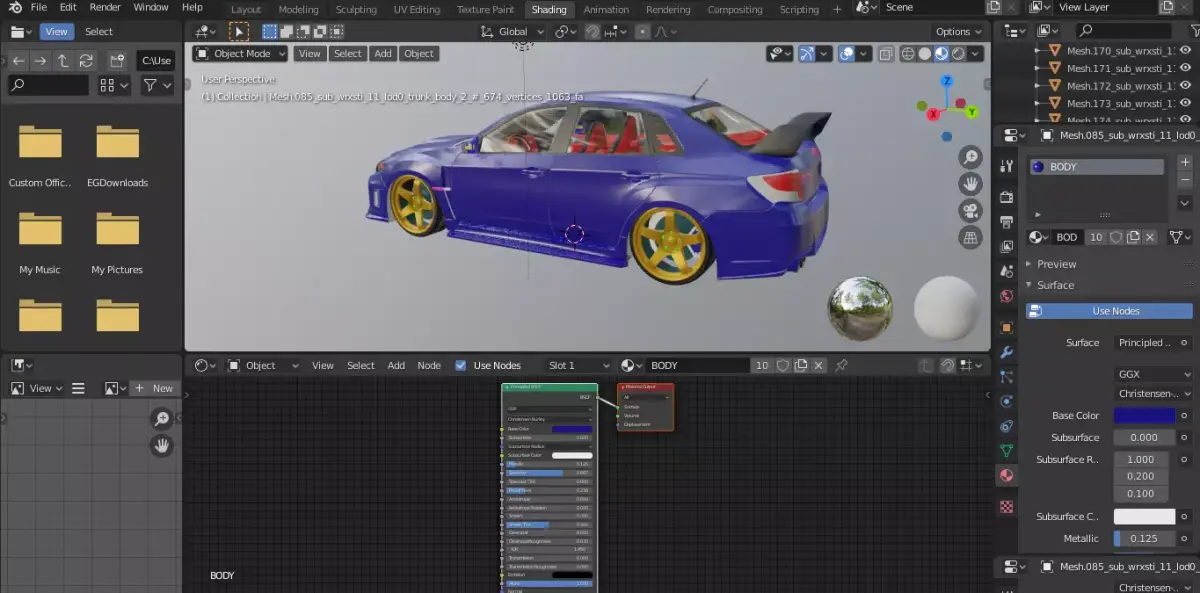Add material slot with plus button
This screenshot has width=1200, height=593.
(x=1185, y=162)
